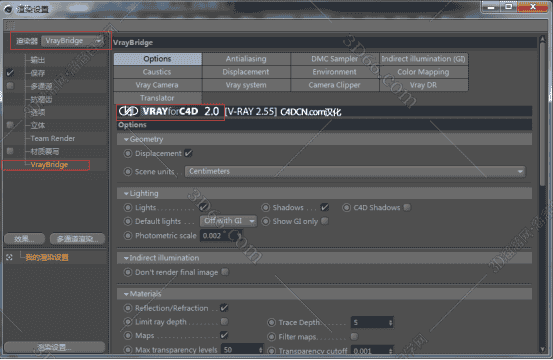Click keyframe dot beside Don't render final image

pyautogui.click(x=128, y=272)
